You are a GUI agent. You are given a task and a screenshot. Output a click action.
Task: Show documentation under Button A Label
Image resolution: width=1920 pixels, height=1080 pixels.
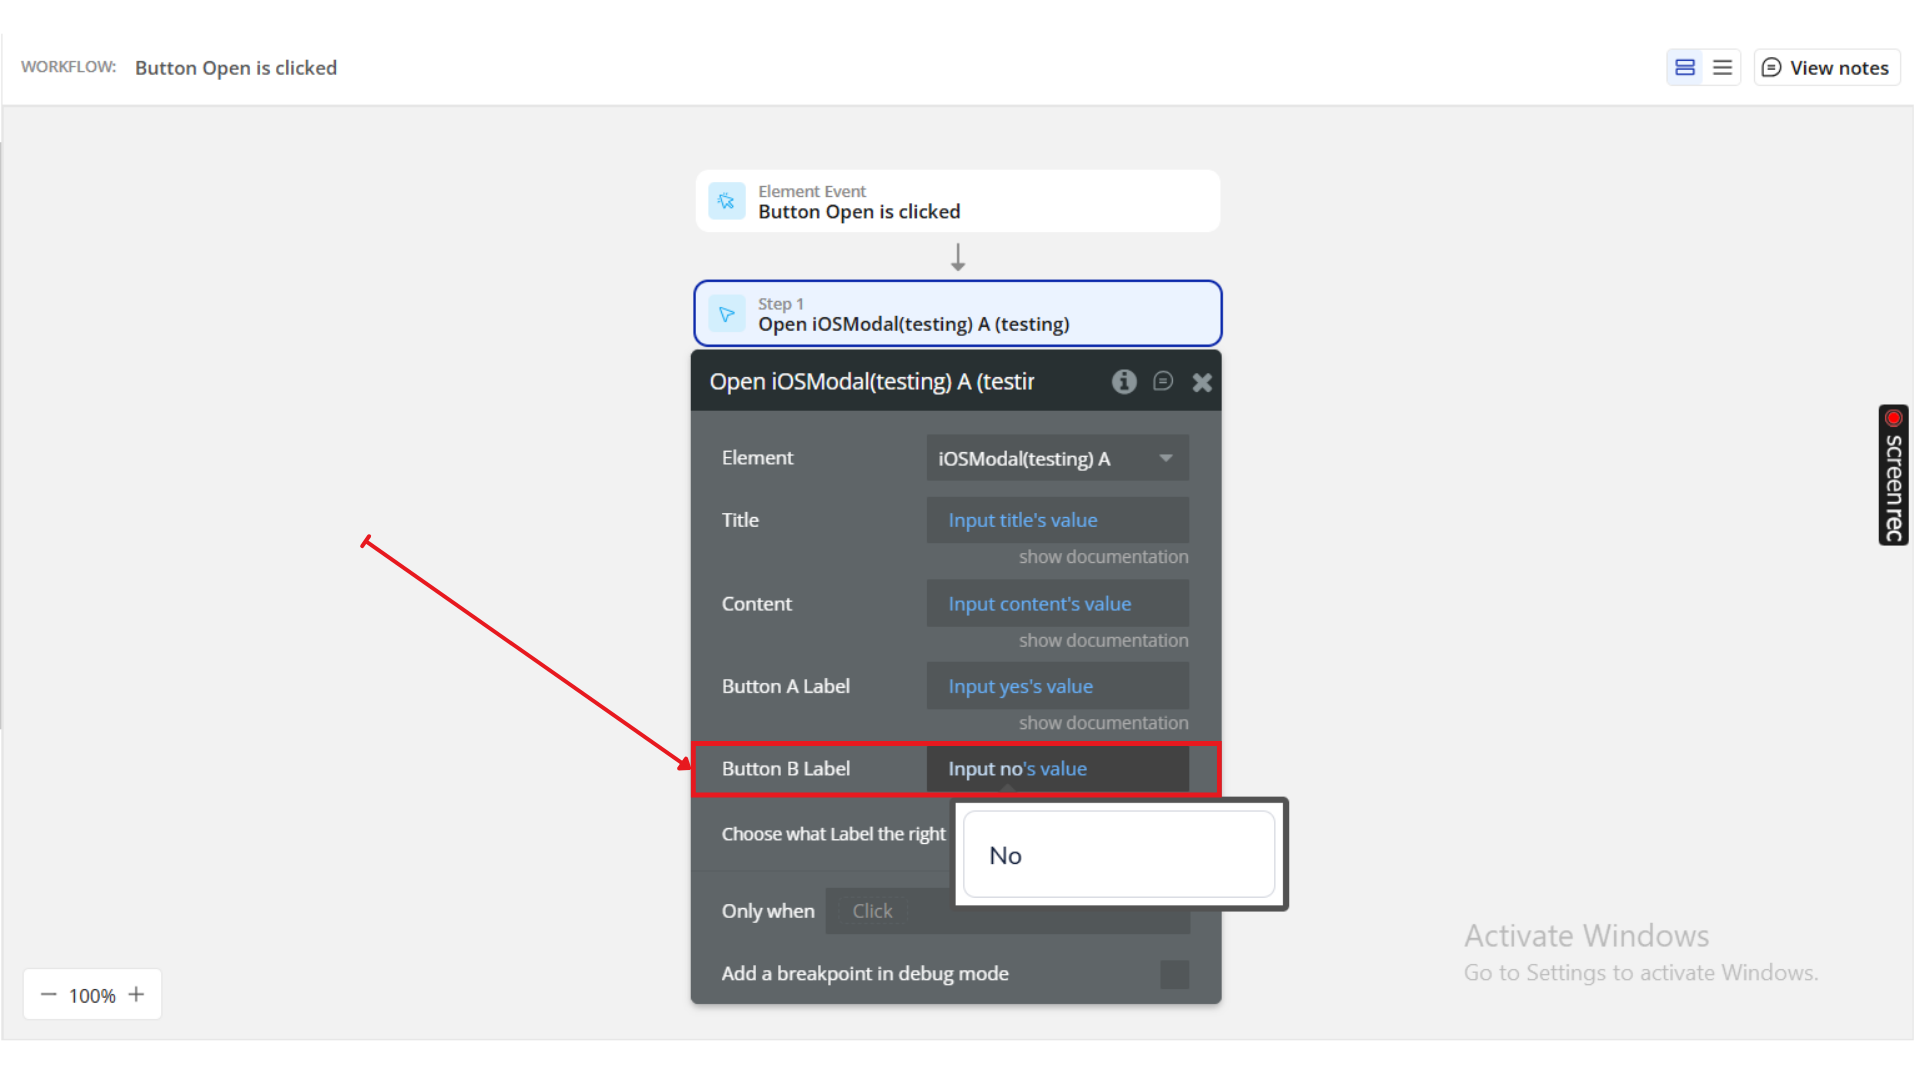(x=1103, y=722)
